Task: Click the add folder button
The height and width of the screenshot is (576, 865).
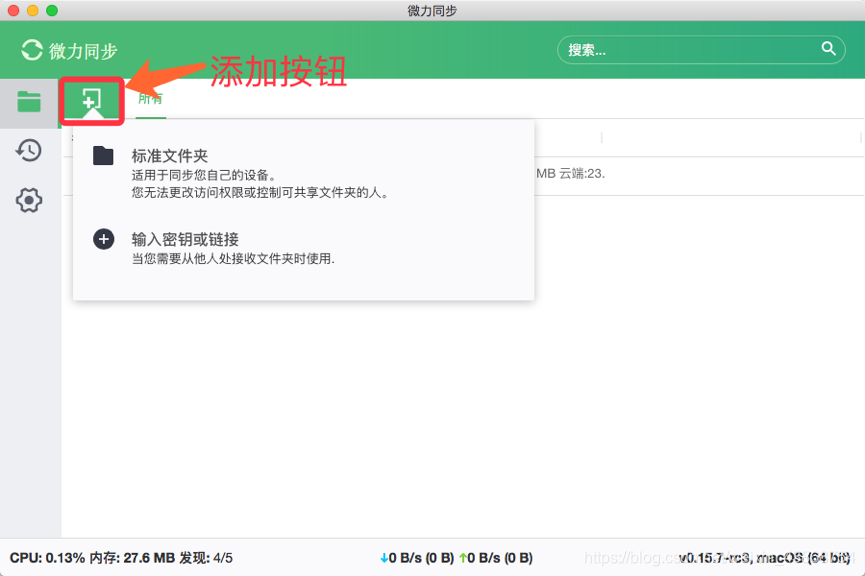Action: coord(92,100)
